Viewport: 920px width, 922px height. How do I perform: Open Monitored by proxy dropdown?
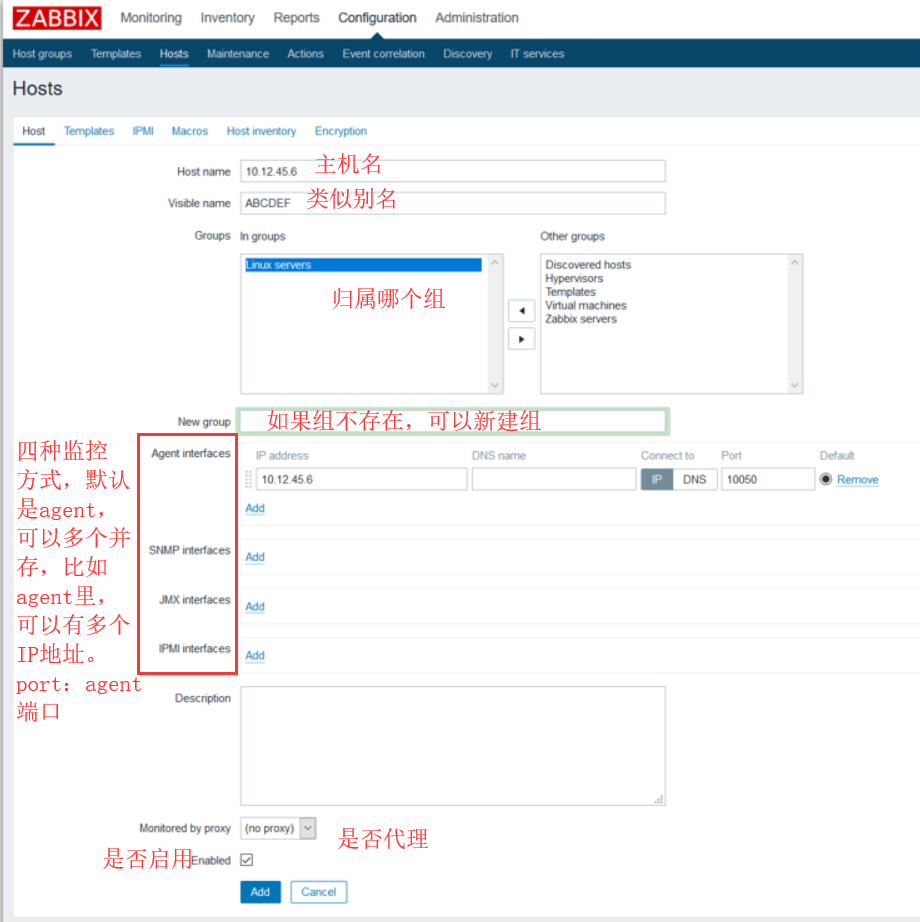[278, 828]
